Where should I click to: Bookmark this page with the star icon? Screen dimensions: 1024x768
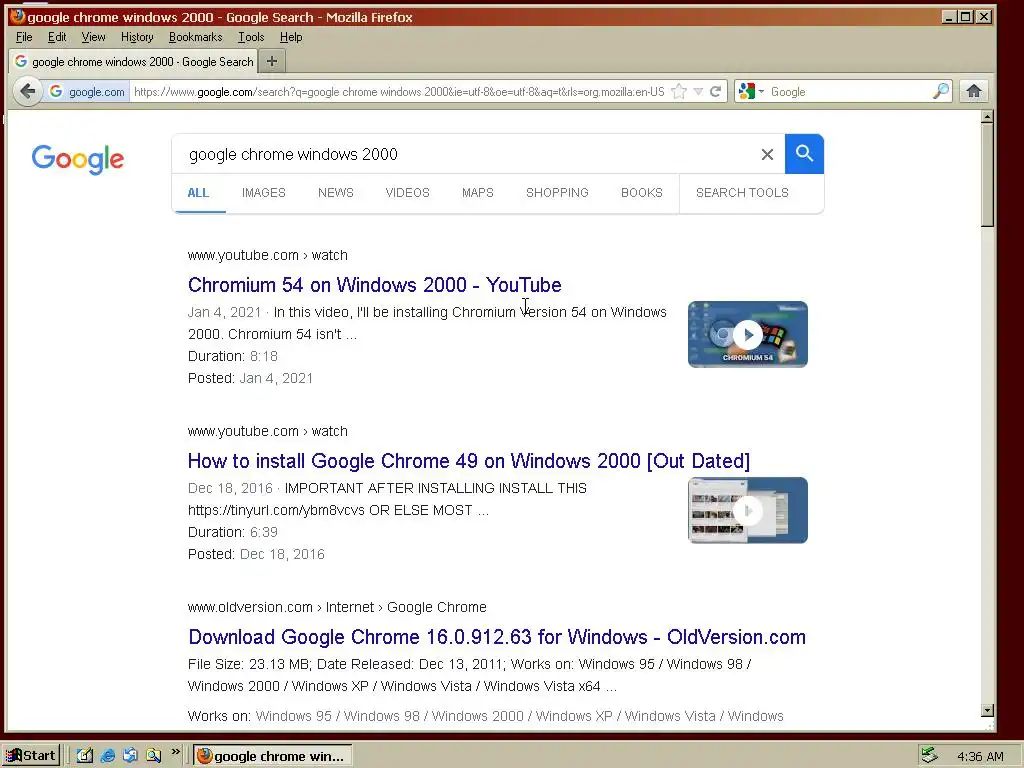(x=679, y=91)
